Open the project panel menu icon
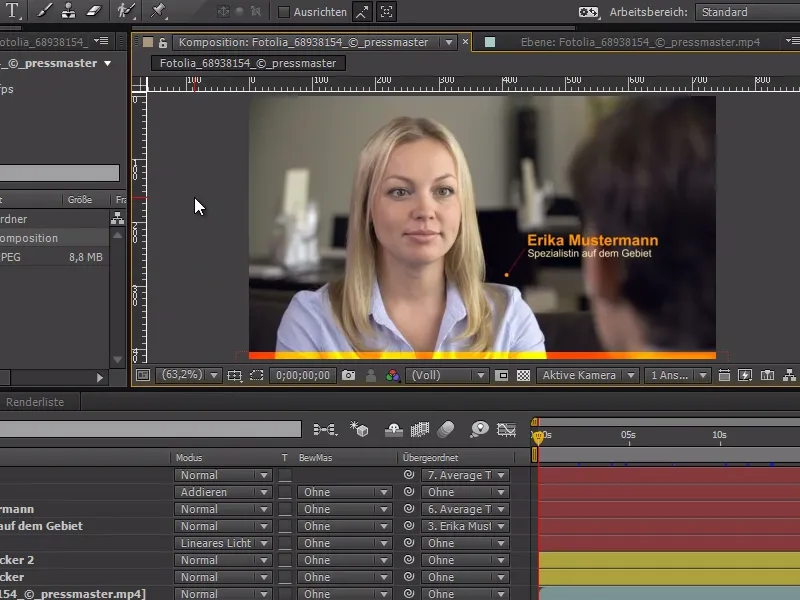Image resolution: width=800 pixels, height=600 pixels. coord(102,41)
